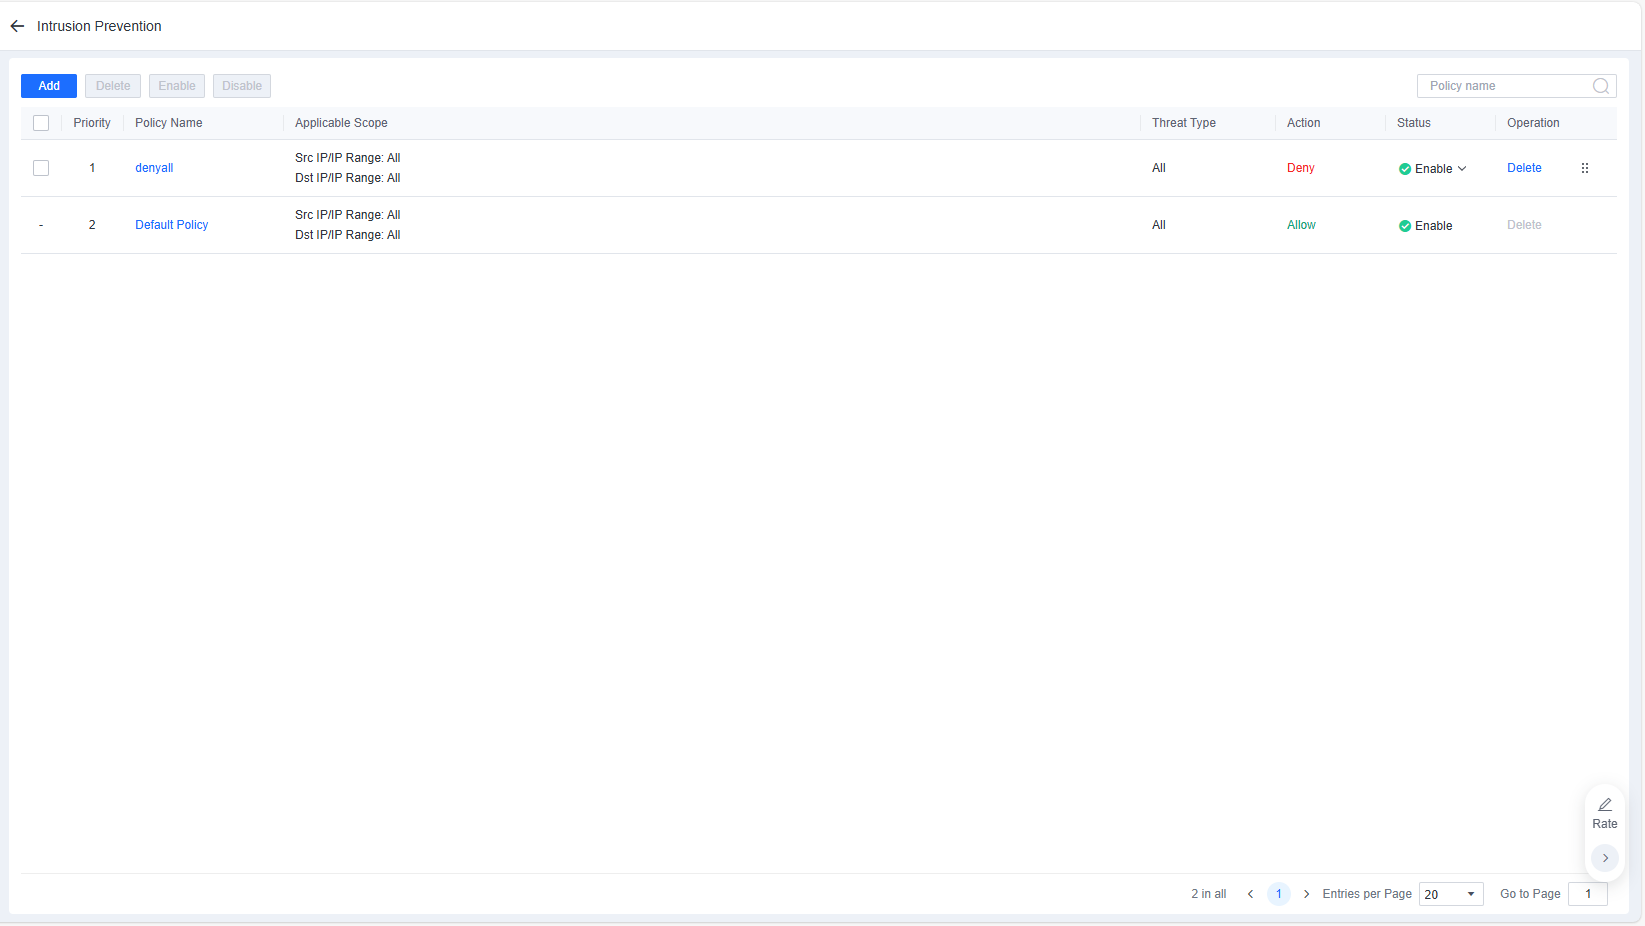The width and height of the screenshot is (1645, 926).
Task: Open the denyall policy link
Action: (x=154, y=168)
